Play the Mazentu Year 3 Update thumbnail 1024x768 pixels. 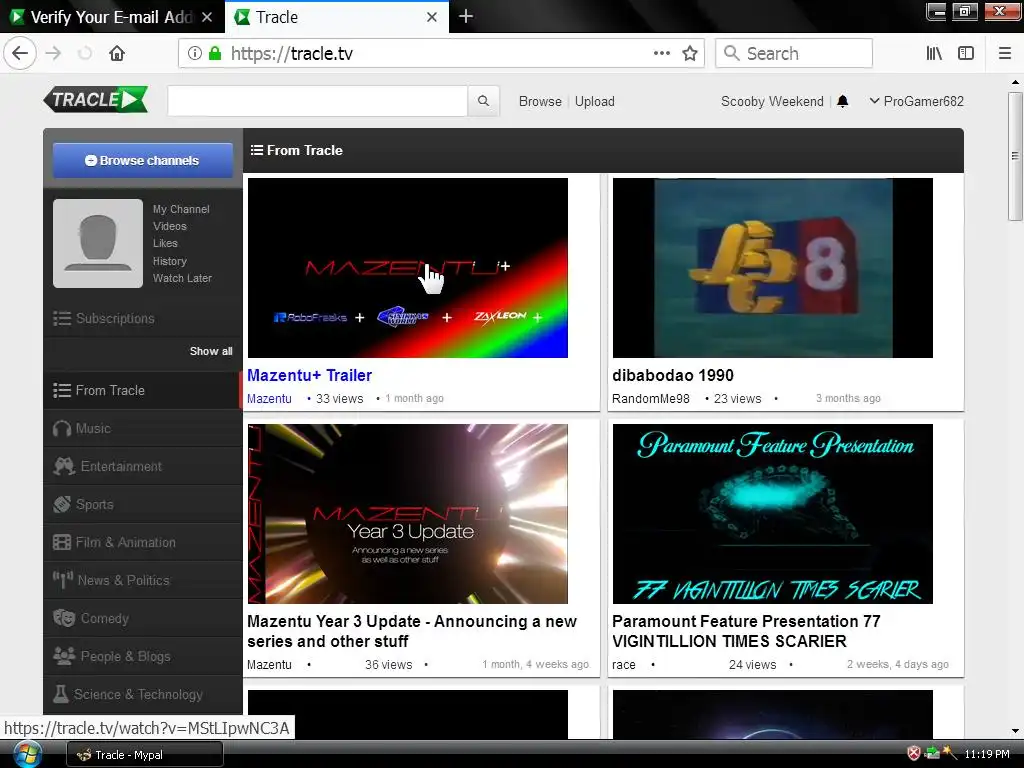(x=408, y=514)
